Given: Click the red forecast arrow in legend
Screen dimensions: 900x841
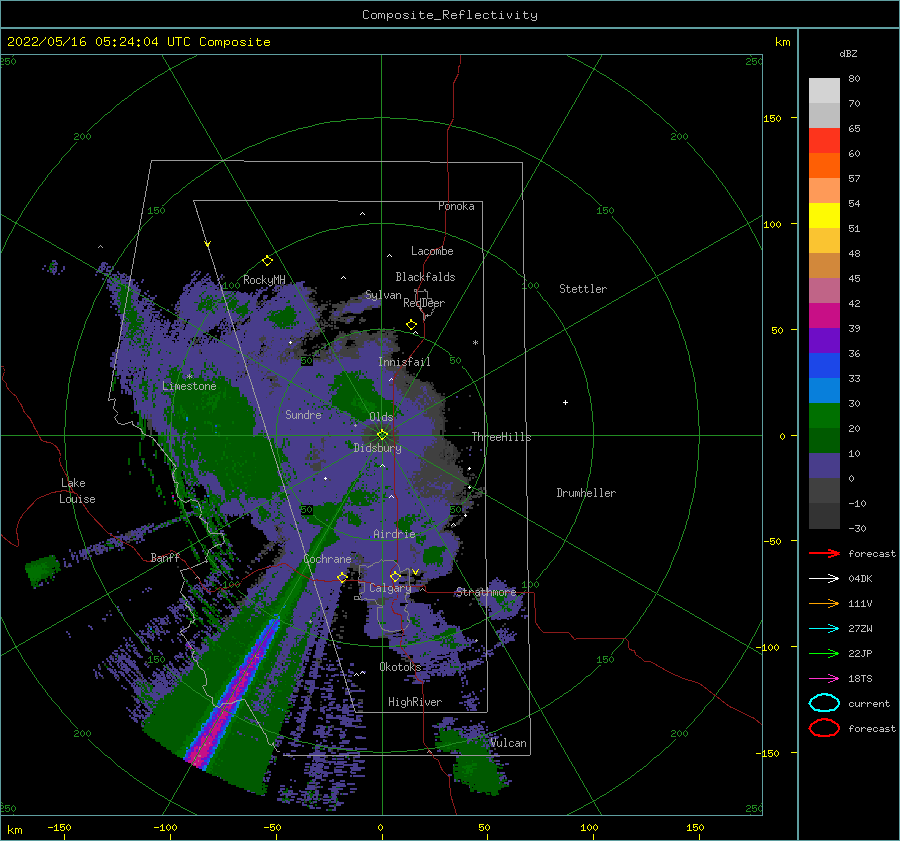Looking at the screenshot, I should pos(824,553).
